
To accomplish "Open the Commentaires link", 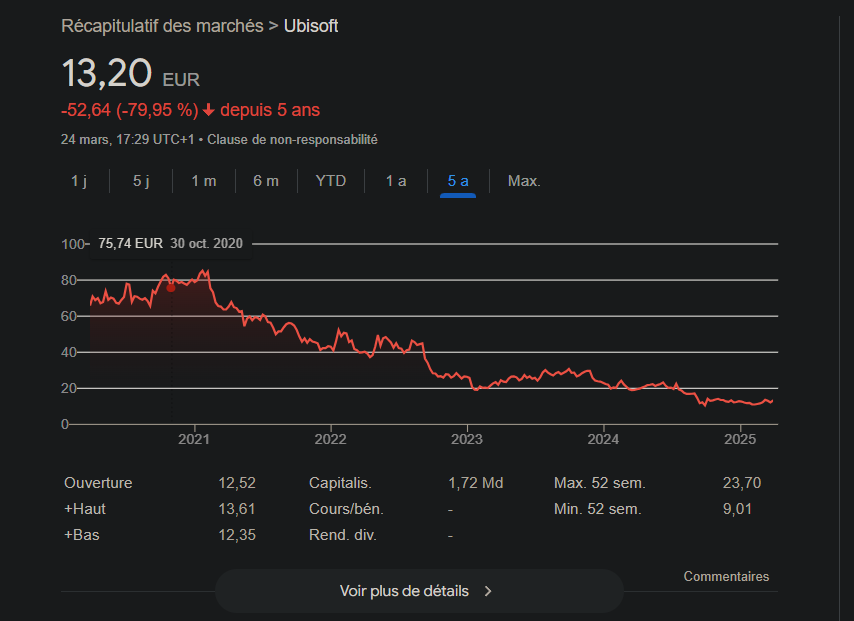I will point(726,576).
